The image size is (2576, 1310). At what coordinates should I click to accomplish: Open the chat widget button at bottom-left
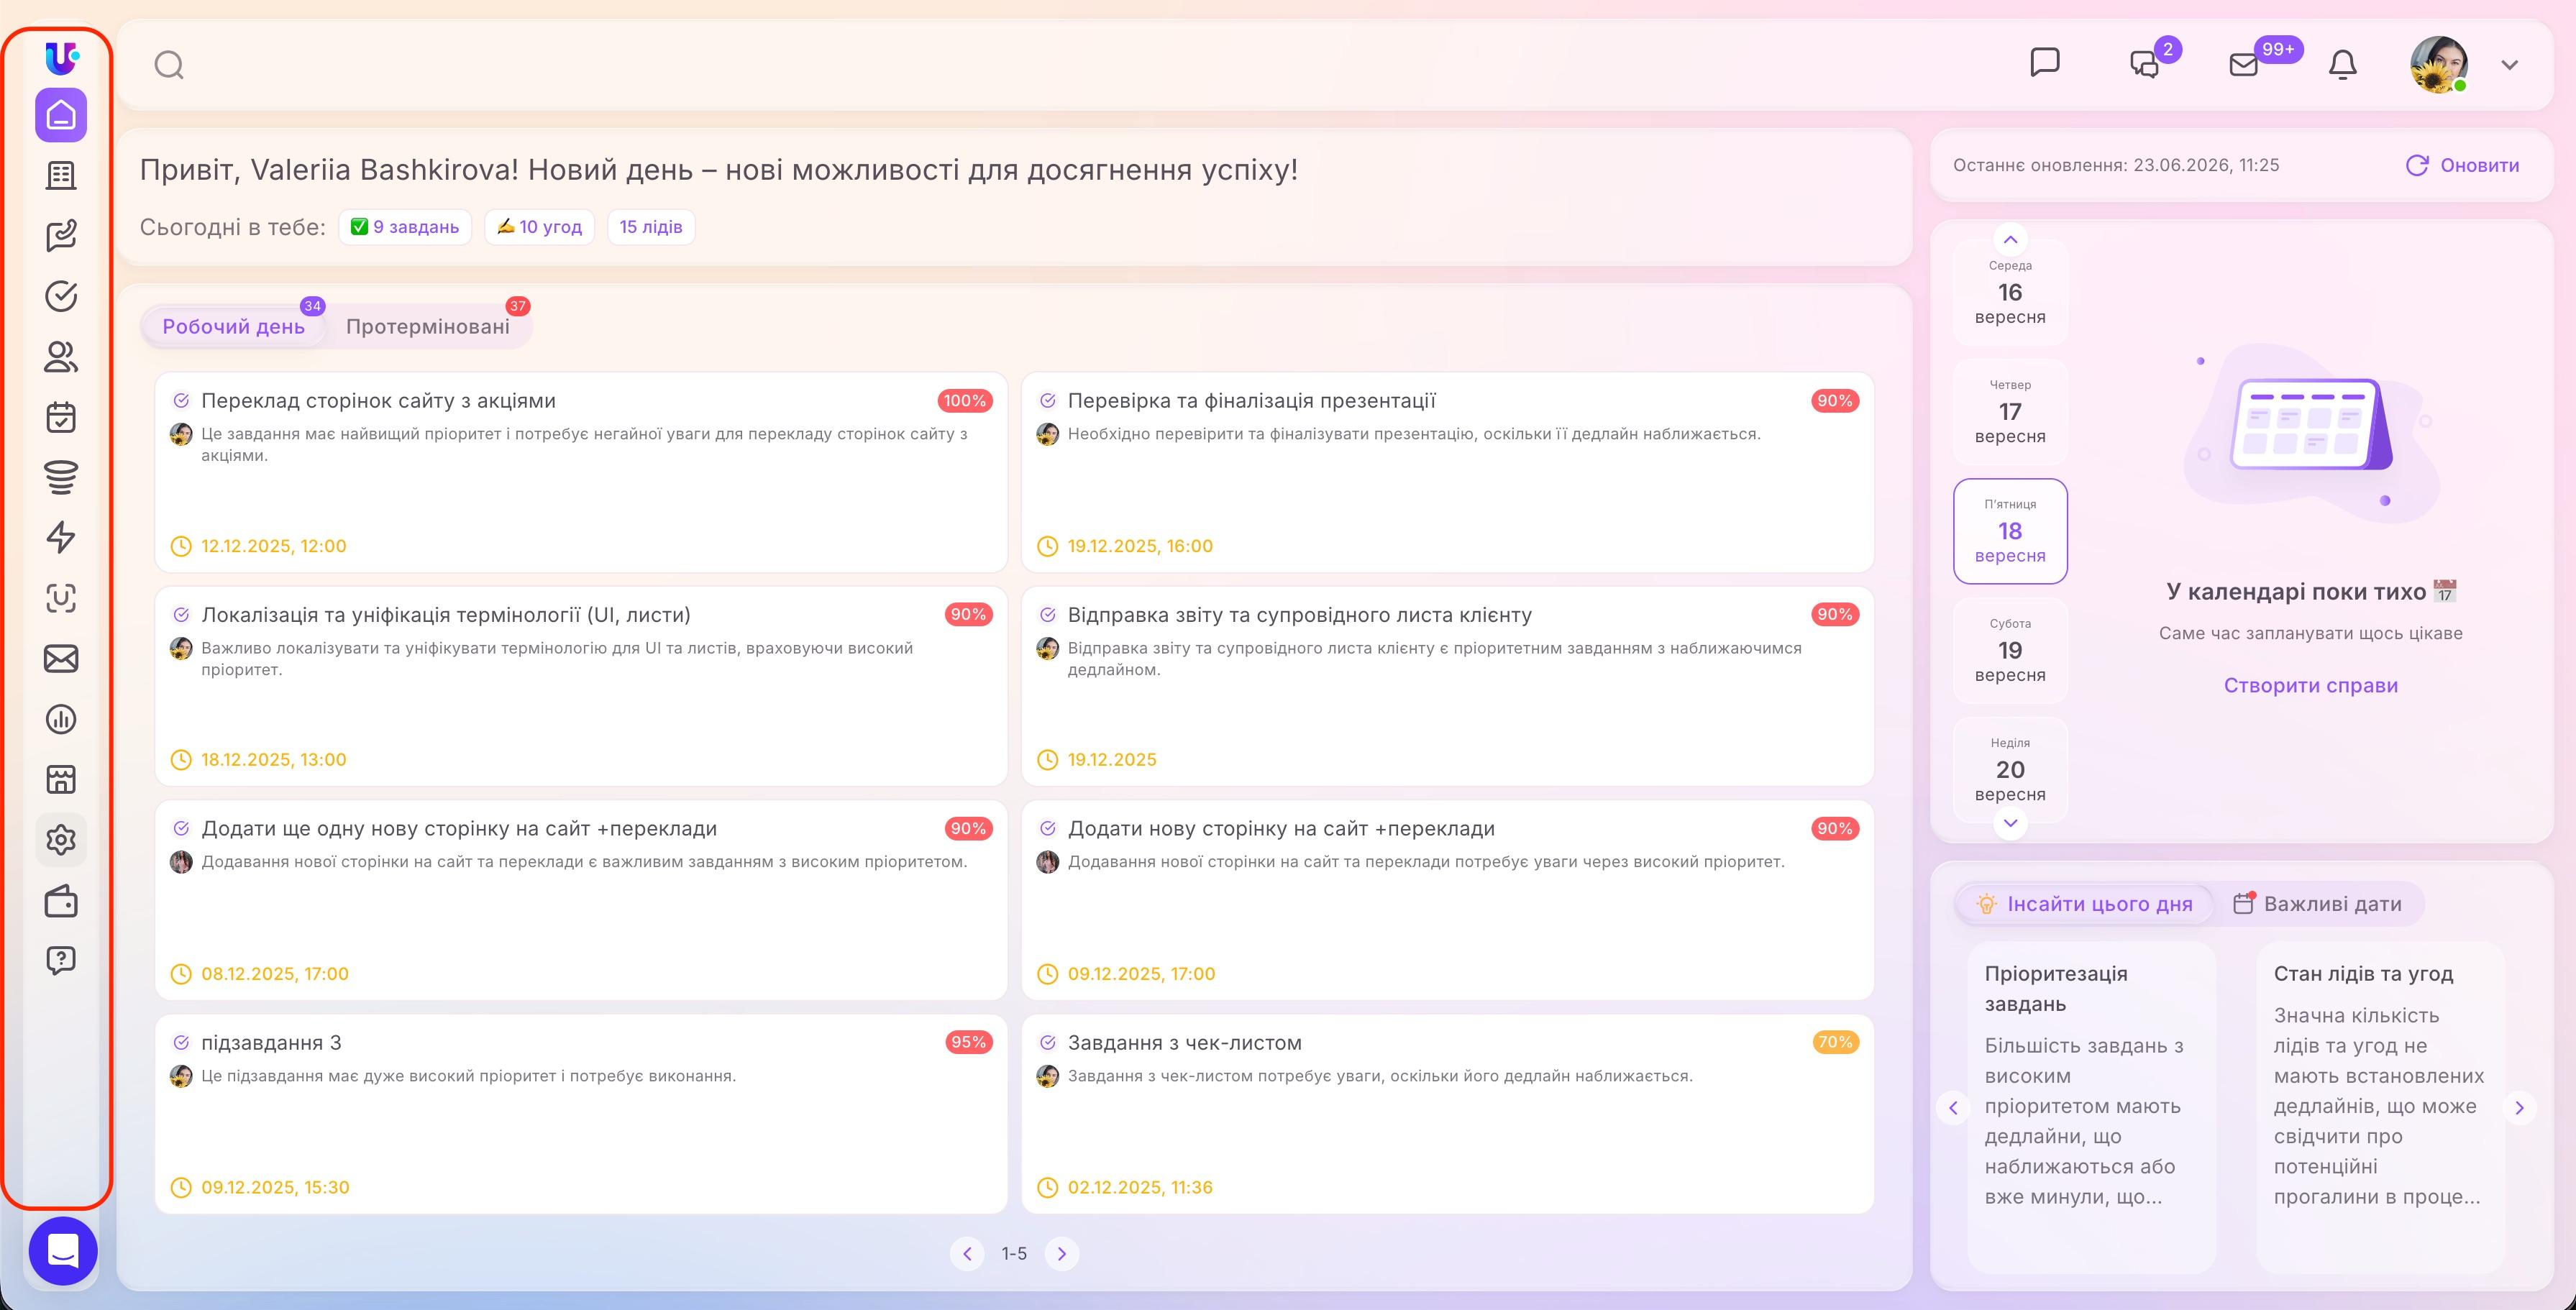(x=63, y=1251)
